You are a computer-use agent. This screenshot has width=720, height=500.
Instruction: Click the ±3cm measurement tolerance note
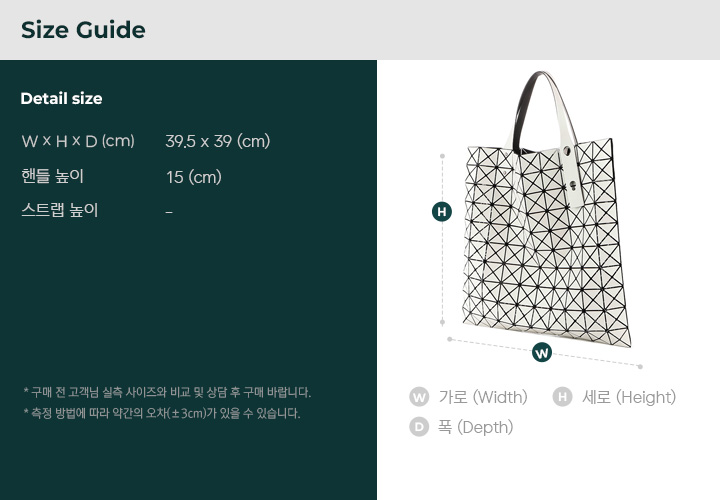(x=161, y=413)
